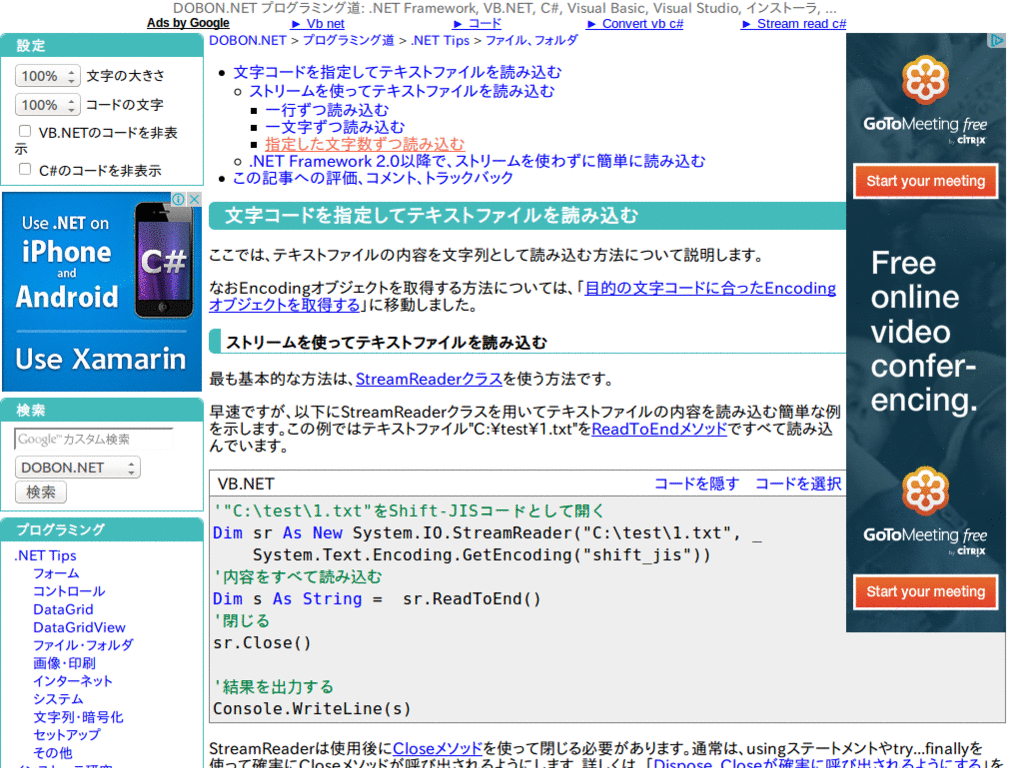This screenshot has width=1024, height=768.
Task: Click the AdChoices icon on GoToMeeting ad
Action: (x=997, y=40)
